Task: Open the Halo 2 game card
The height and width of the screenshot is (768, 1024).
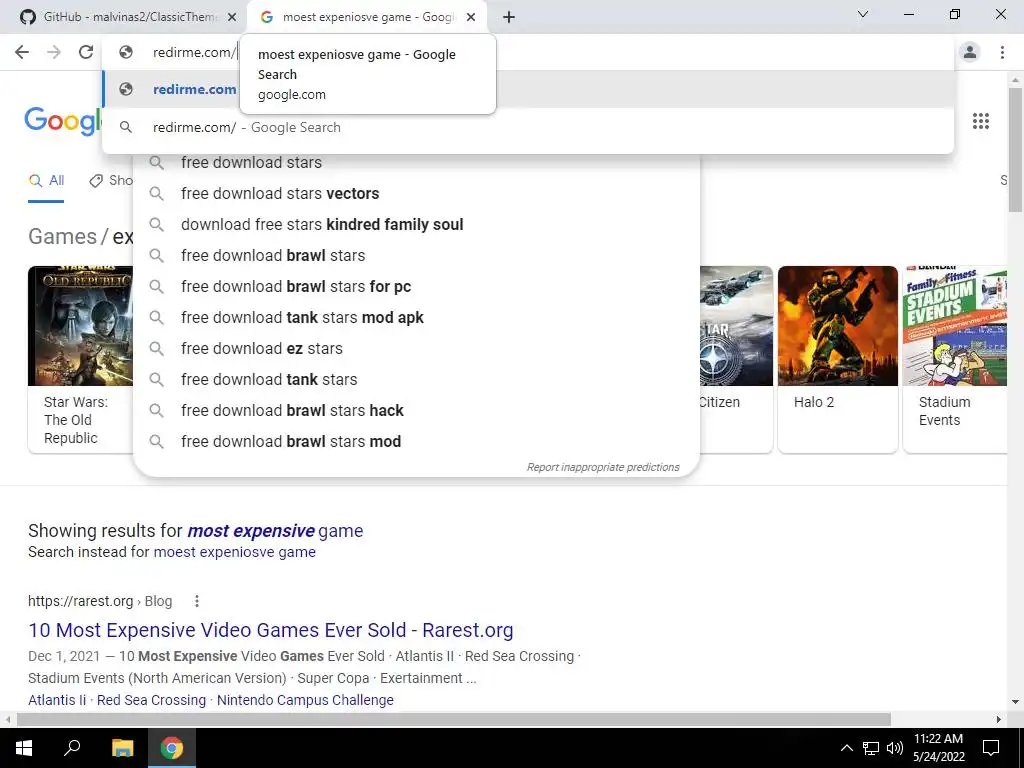Action: click(838, 359)
